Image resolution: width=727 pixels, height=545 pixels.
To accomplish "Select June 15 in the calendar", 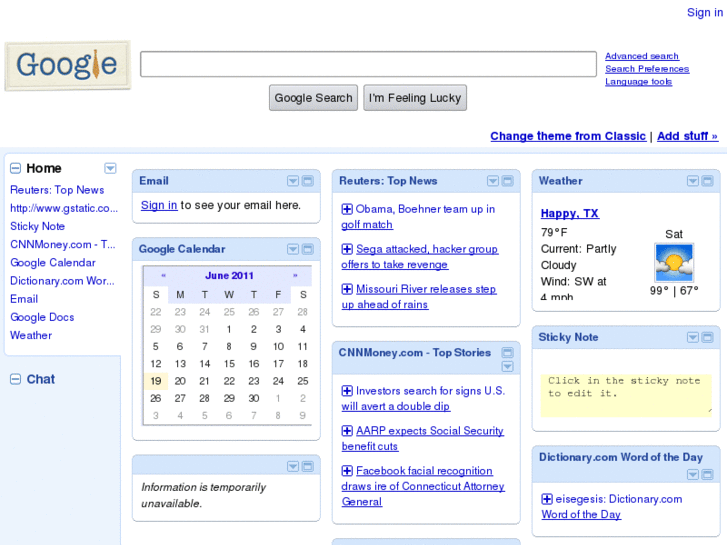I will coord(229,364).
